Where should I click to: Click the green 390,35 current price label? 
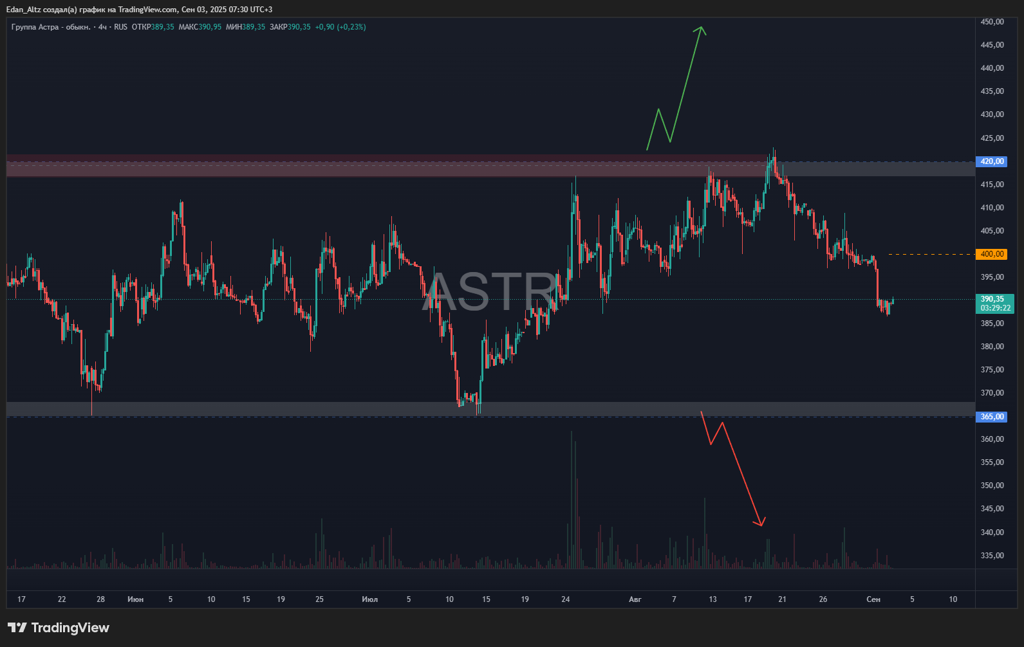click(992, 298)
